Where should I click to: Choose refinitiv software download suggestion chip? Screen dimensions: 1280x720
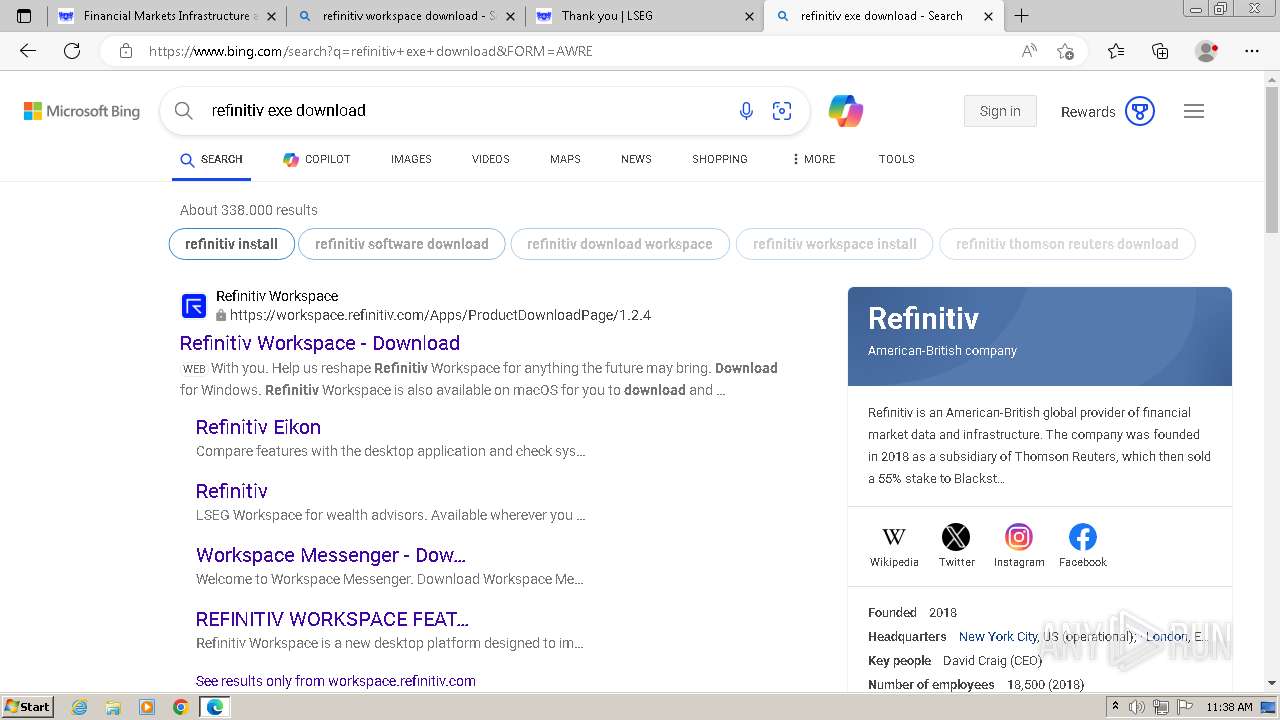point(402,244)
